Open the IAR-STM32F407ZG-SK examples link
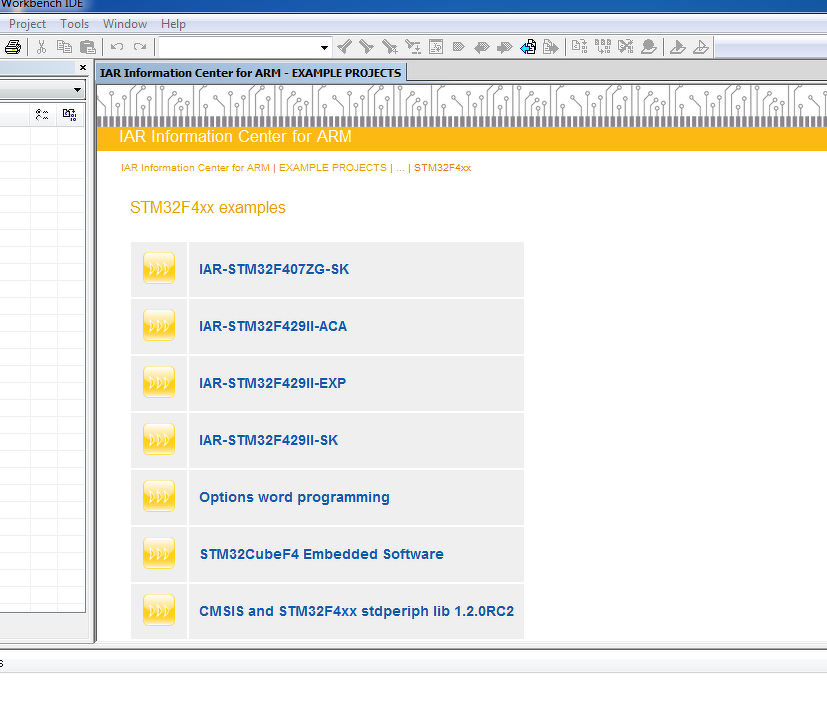The width and height of the screenshot is (827, 722). [274, 269]
